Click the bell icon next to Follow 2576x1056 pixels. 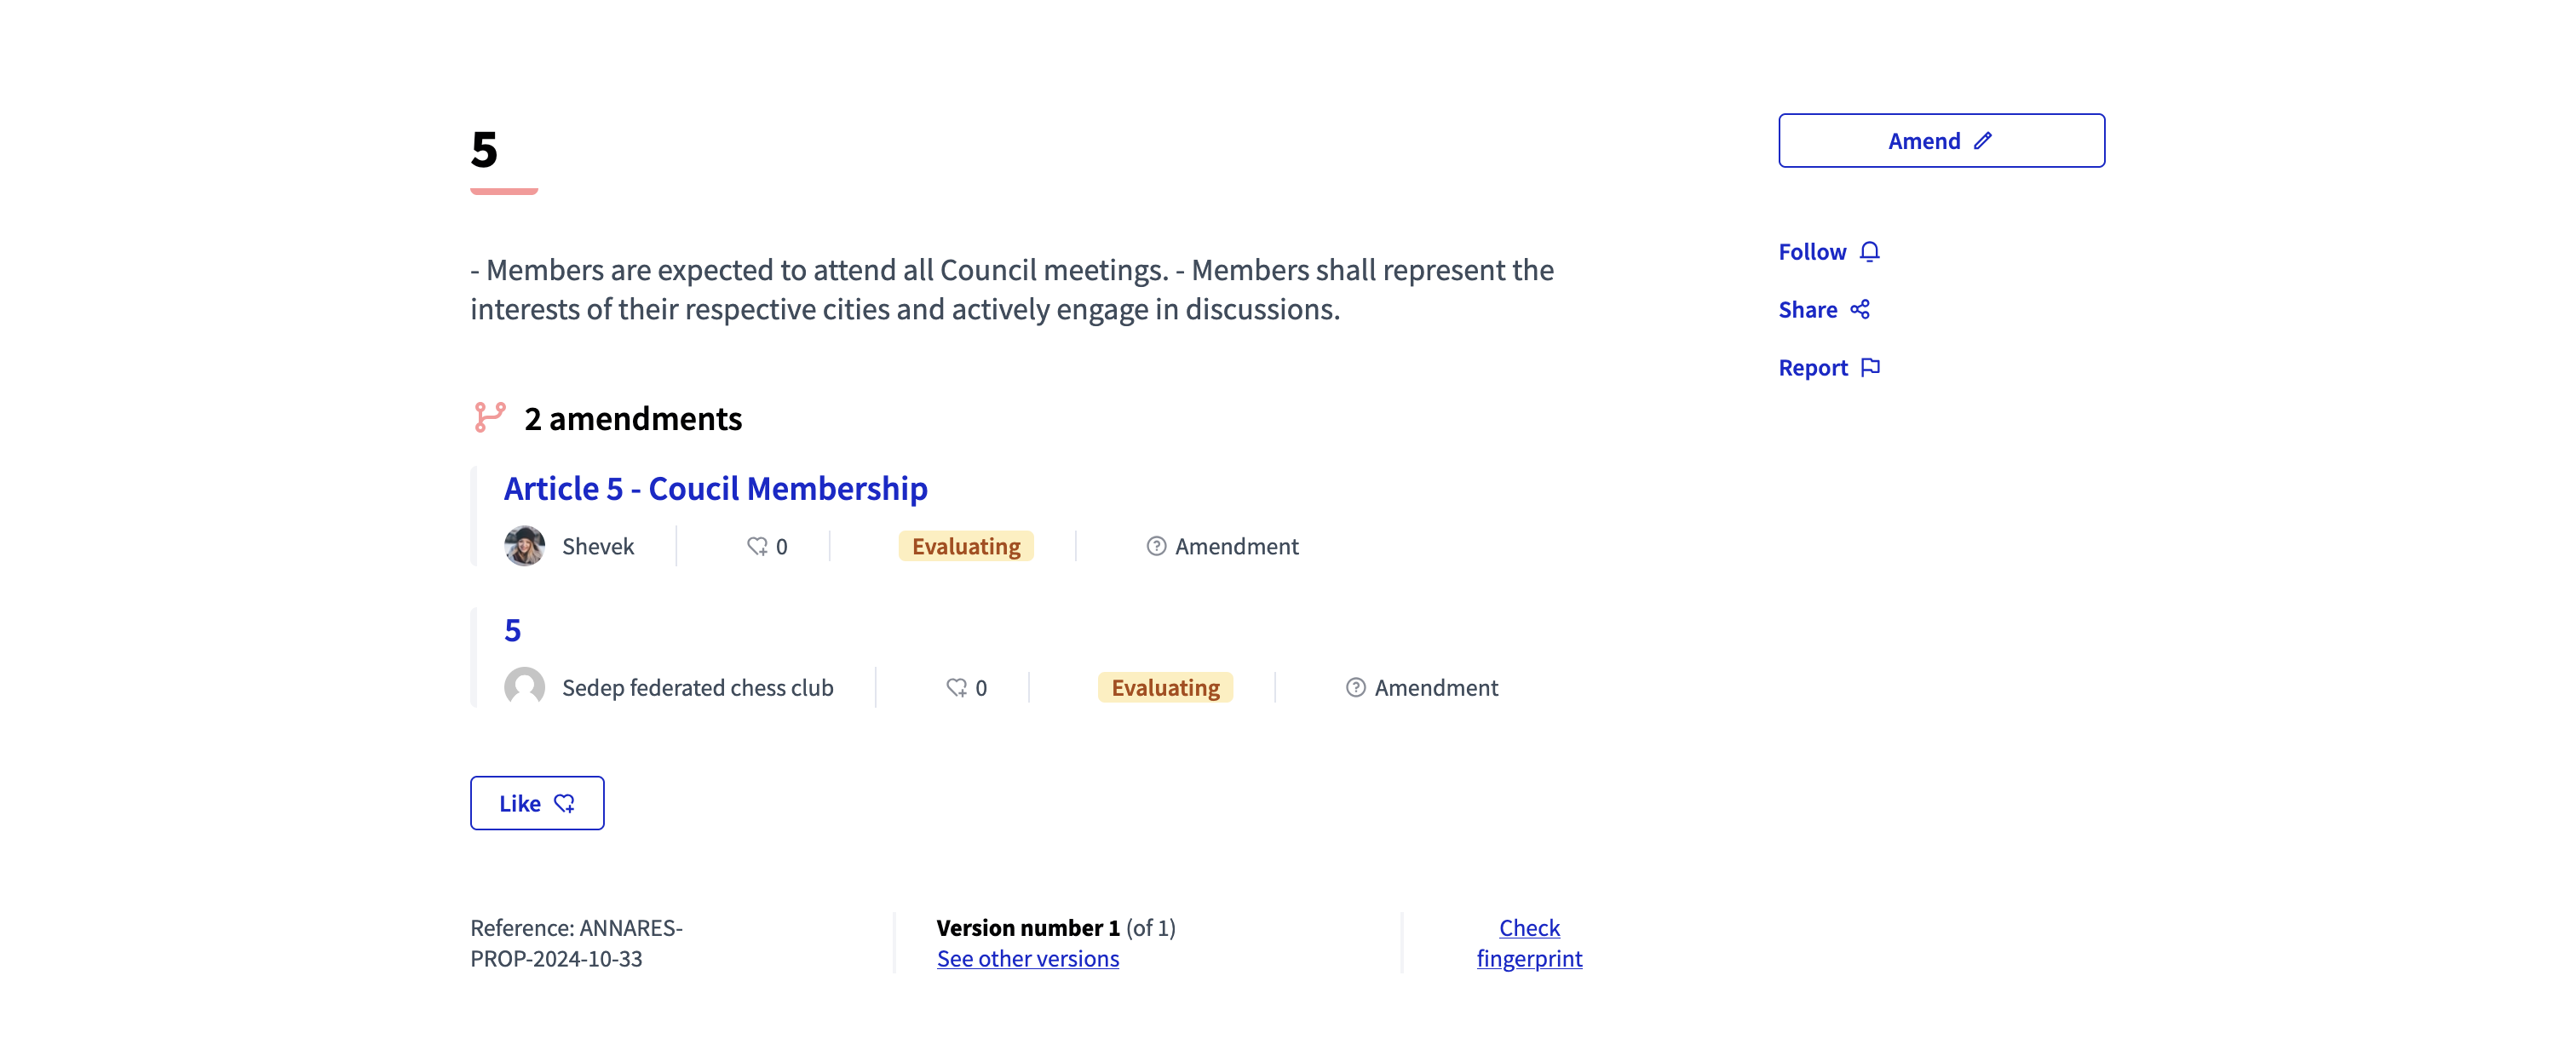coord(1869,251)
